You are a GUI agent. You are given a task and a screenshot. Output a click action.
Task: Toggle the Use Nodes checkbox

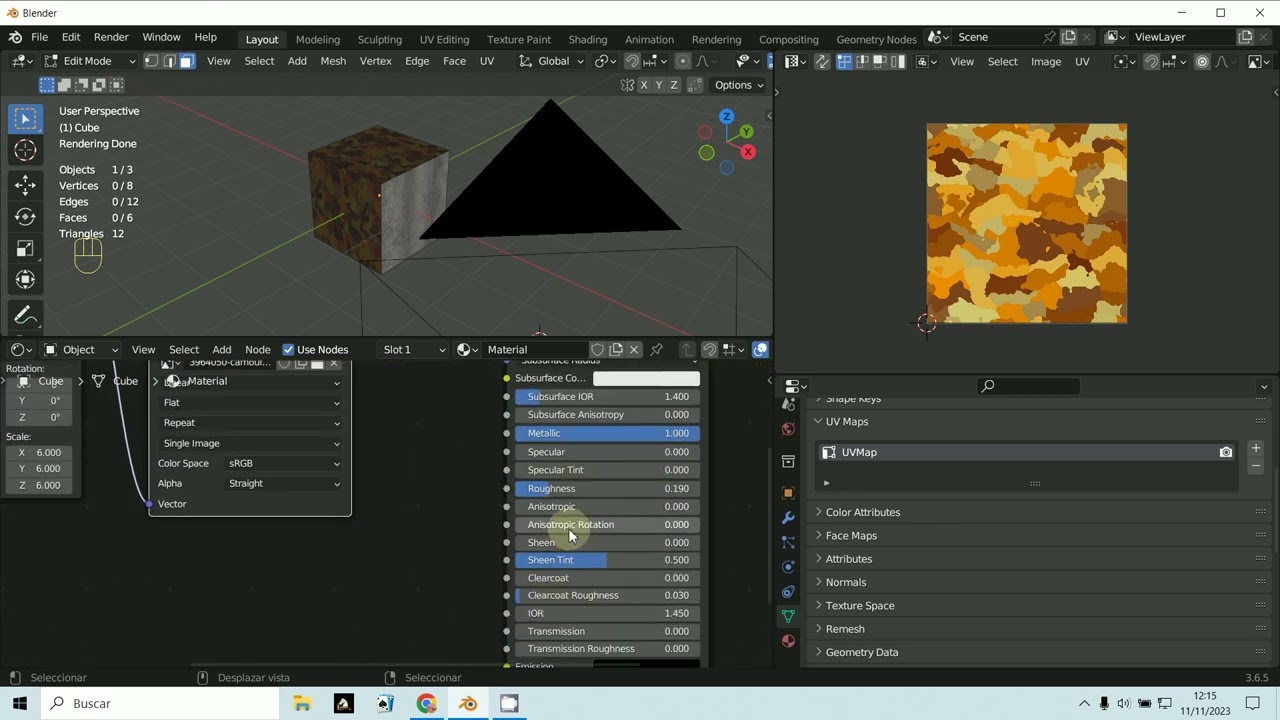click(289, 350)
